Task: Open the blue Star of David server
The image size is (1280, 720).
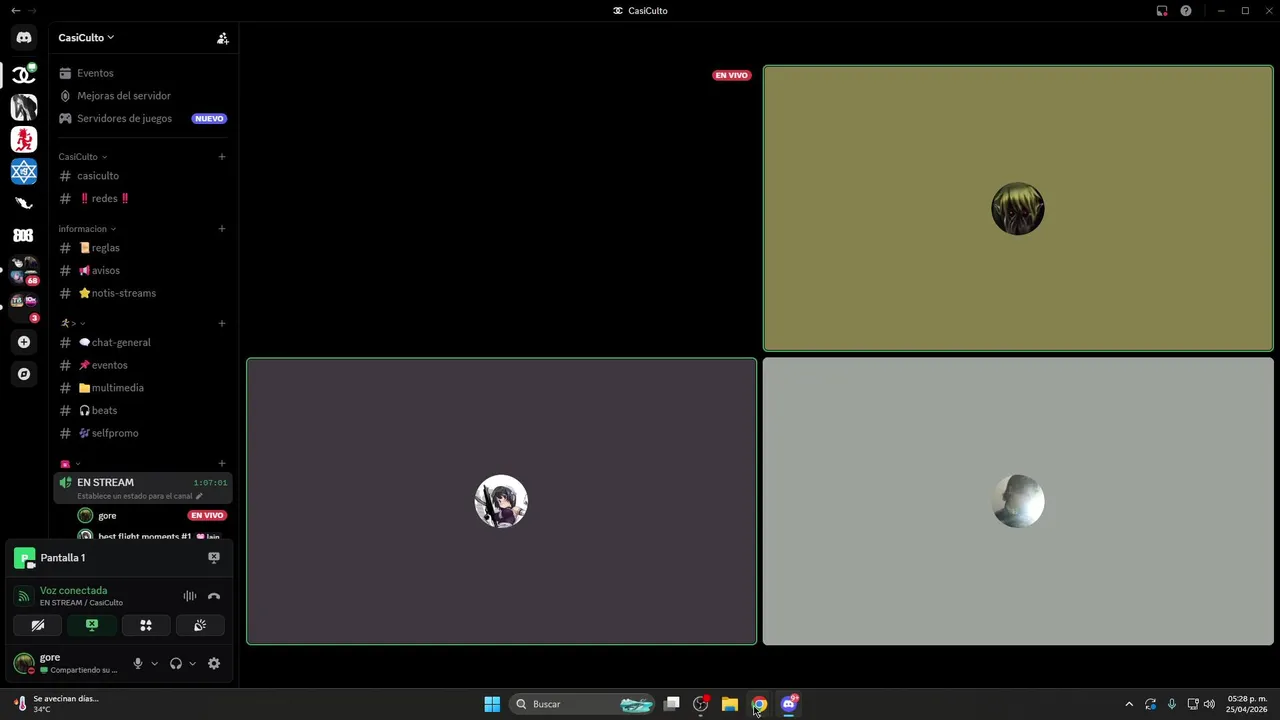Action: [x=24, y=171]
